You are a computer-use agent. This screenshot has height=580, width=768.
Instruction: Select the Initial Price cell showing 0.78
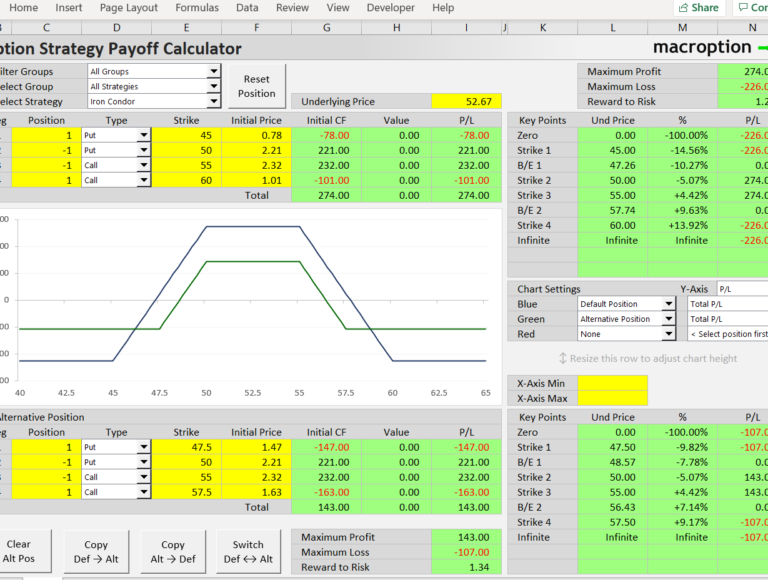(x=256, y=135)
